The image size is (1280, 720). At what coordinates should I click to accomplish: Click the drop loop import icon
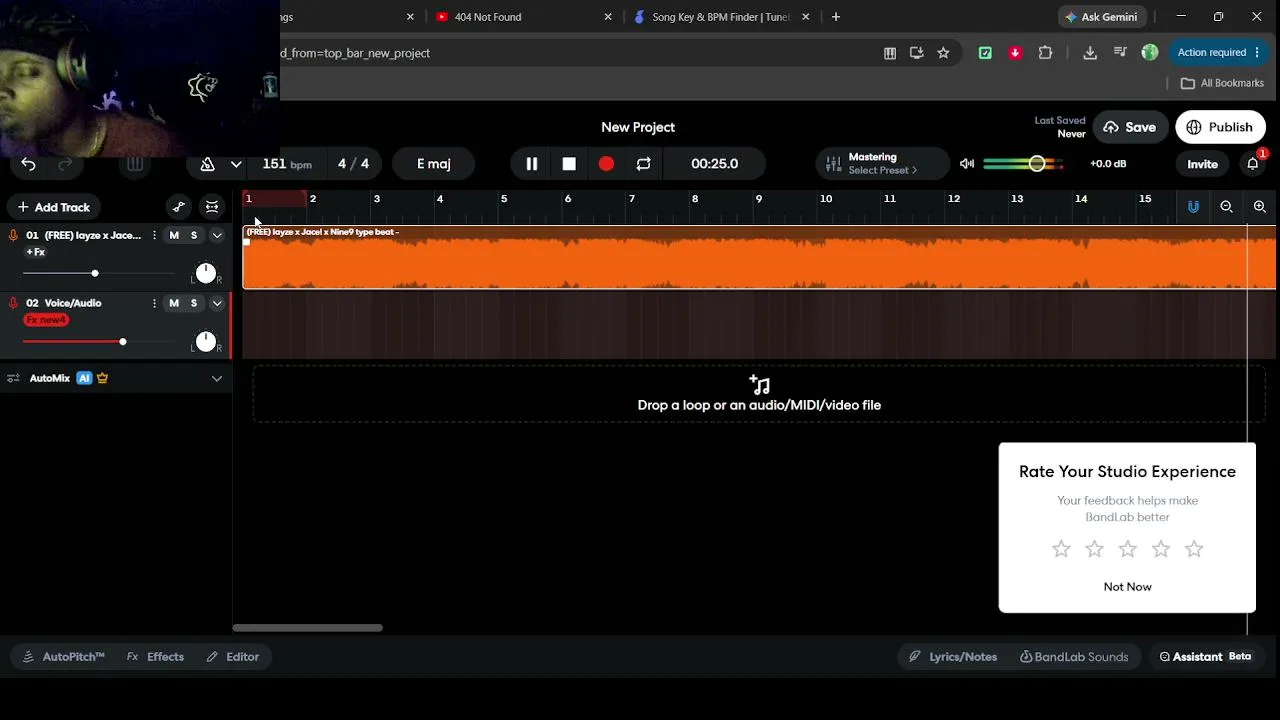(759, 385)
